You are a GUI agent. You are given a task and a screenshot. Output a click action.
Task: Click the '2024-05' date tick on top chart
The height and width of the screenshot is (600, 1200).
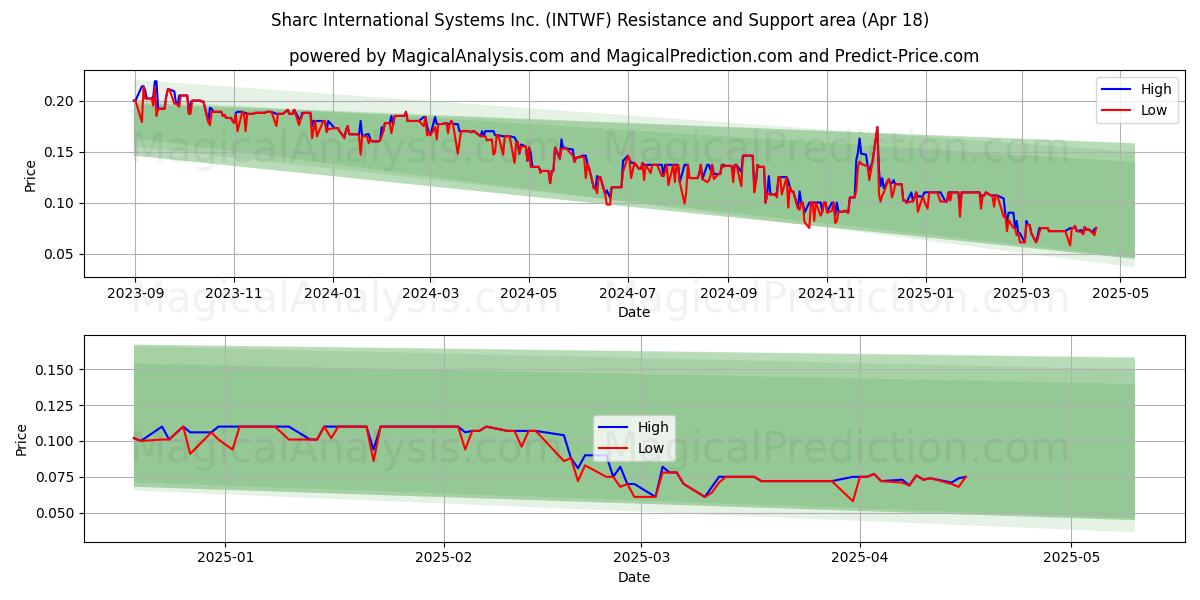[528, 294]
